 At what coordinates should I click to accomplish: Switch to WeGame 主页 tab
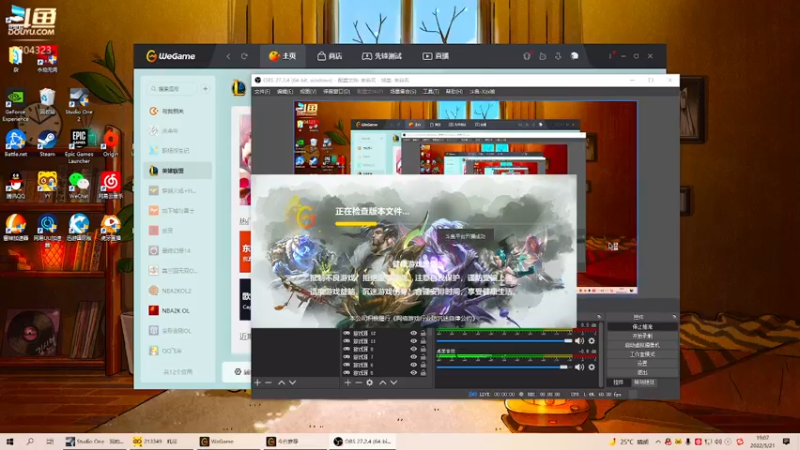point(283,56)
